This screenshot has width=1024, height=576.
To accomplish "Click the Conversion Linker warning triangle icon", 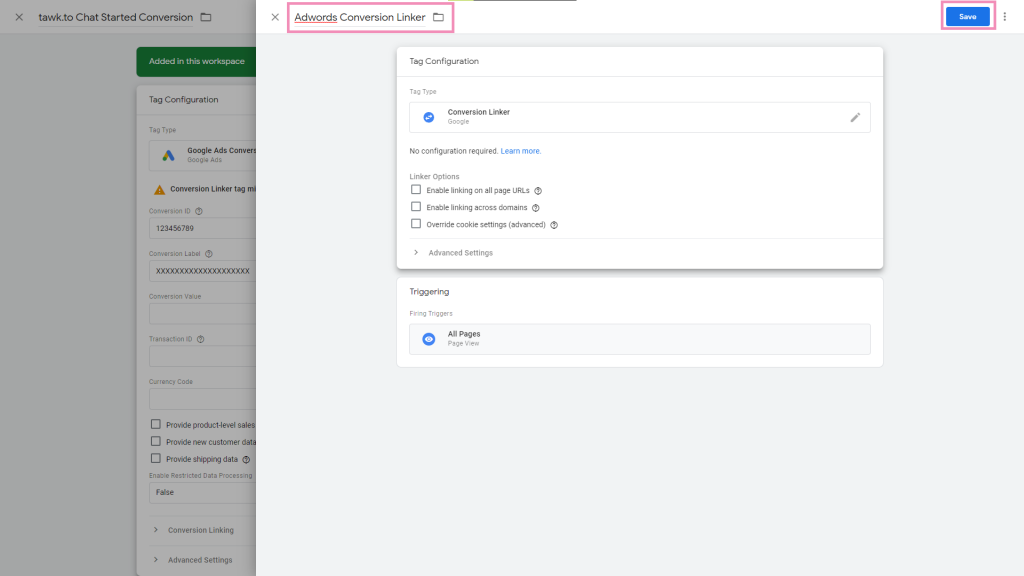I will (159, 189).
